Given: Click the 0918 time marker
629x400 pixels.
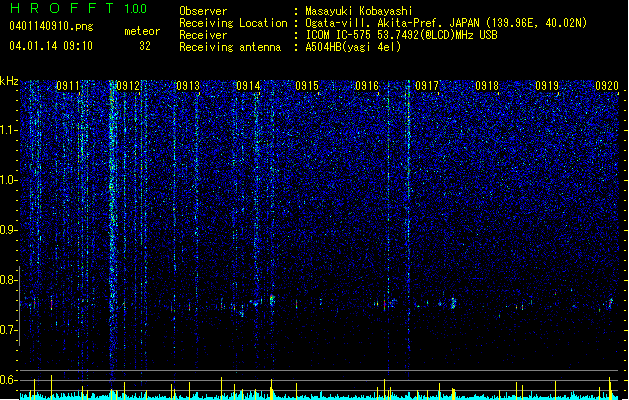Looking at the screenshot, I should [487, 86].
